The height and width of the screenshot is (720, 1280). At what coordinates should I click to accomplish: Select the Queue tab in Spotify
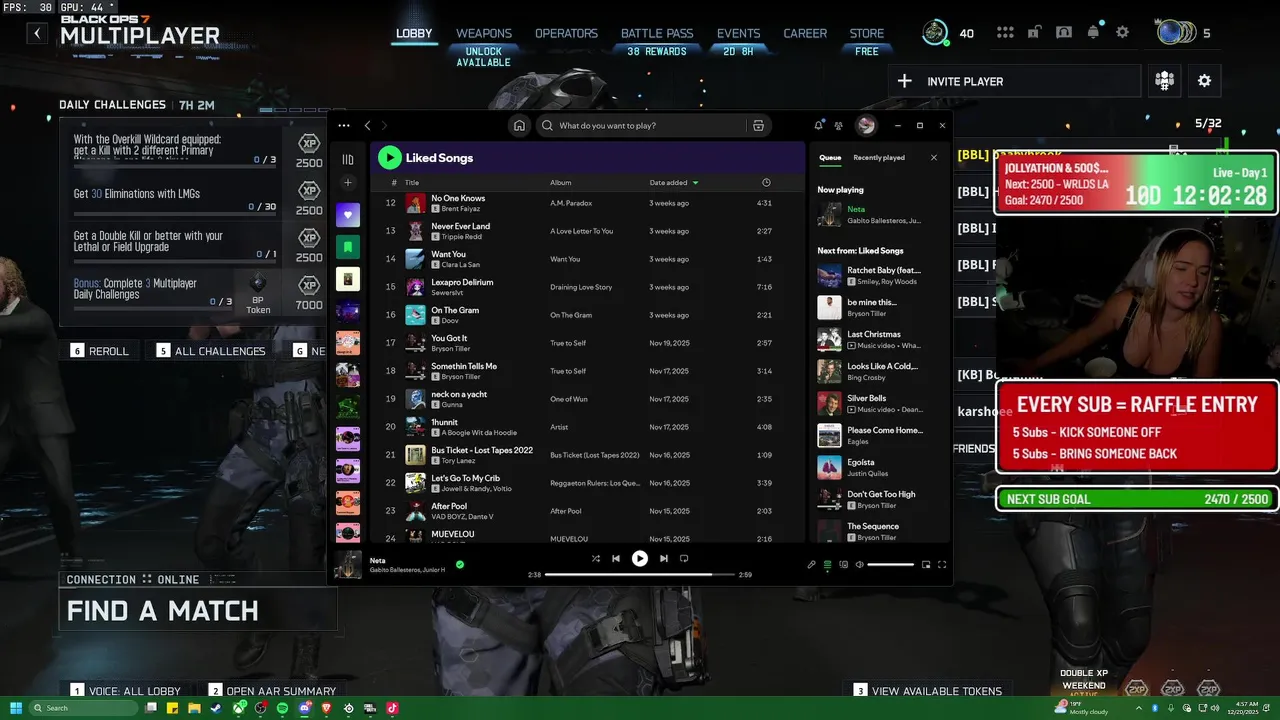pos(830,157)
